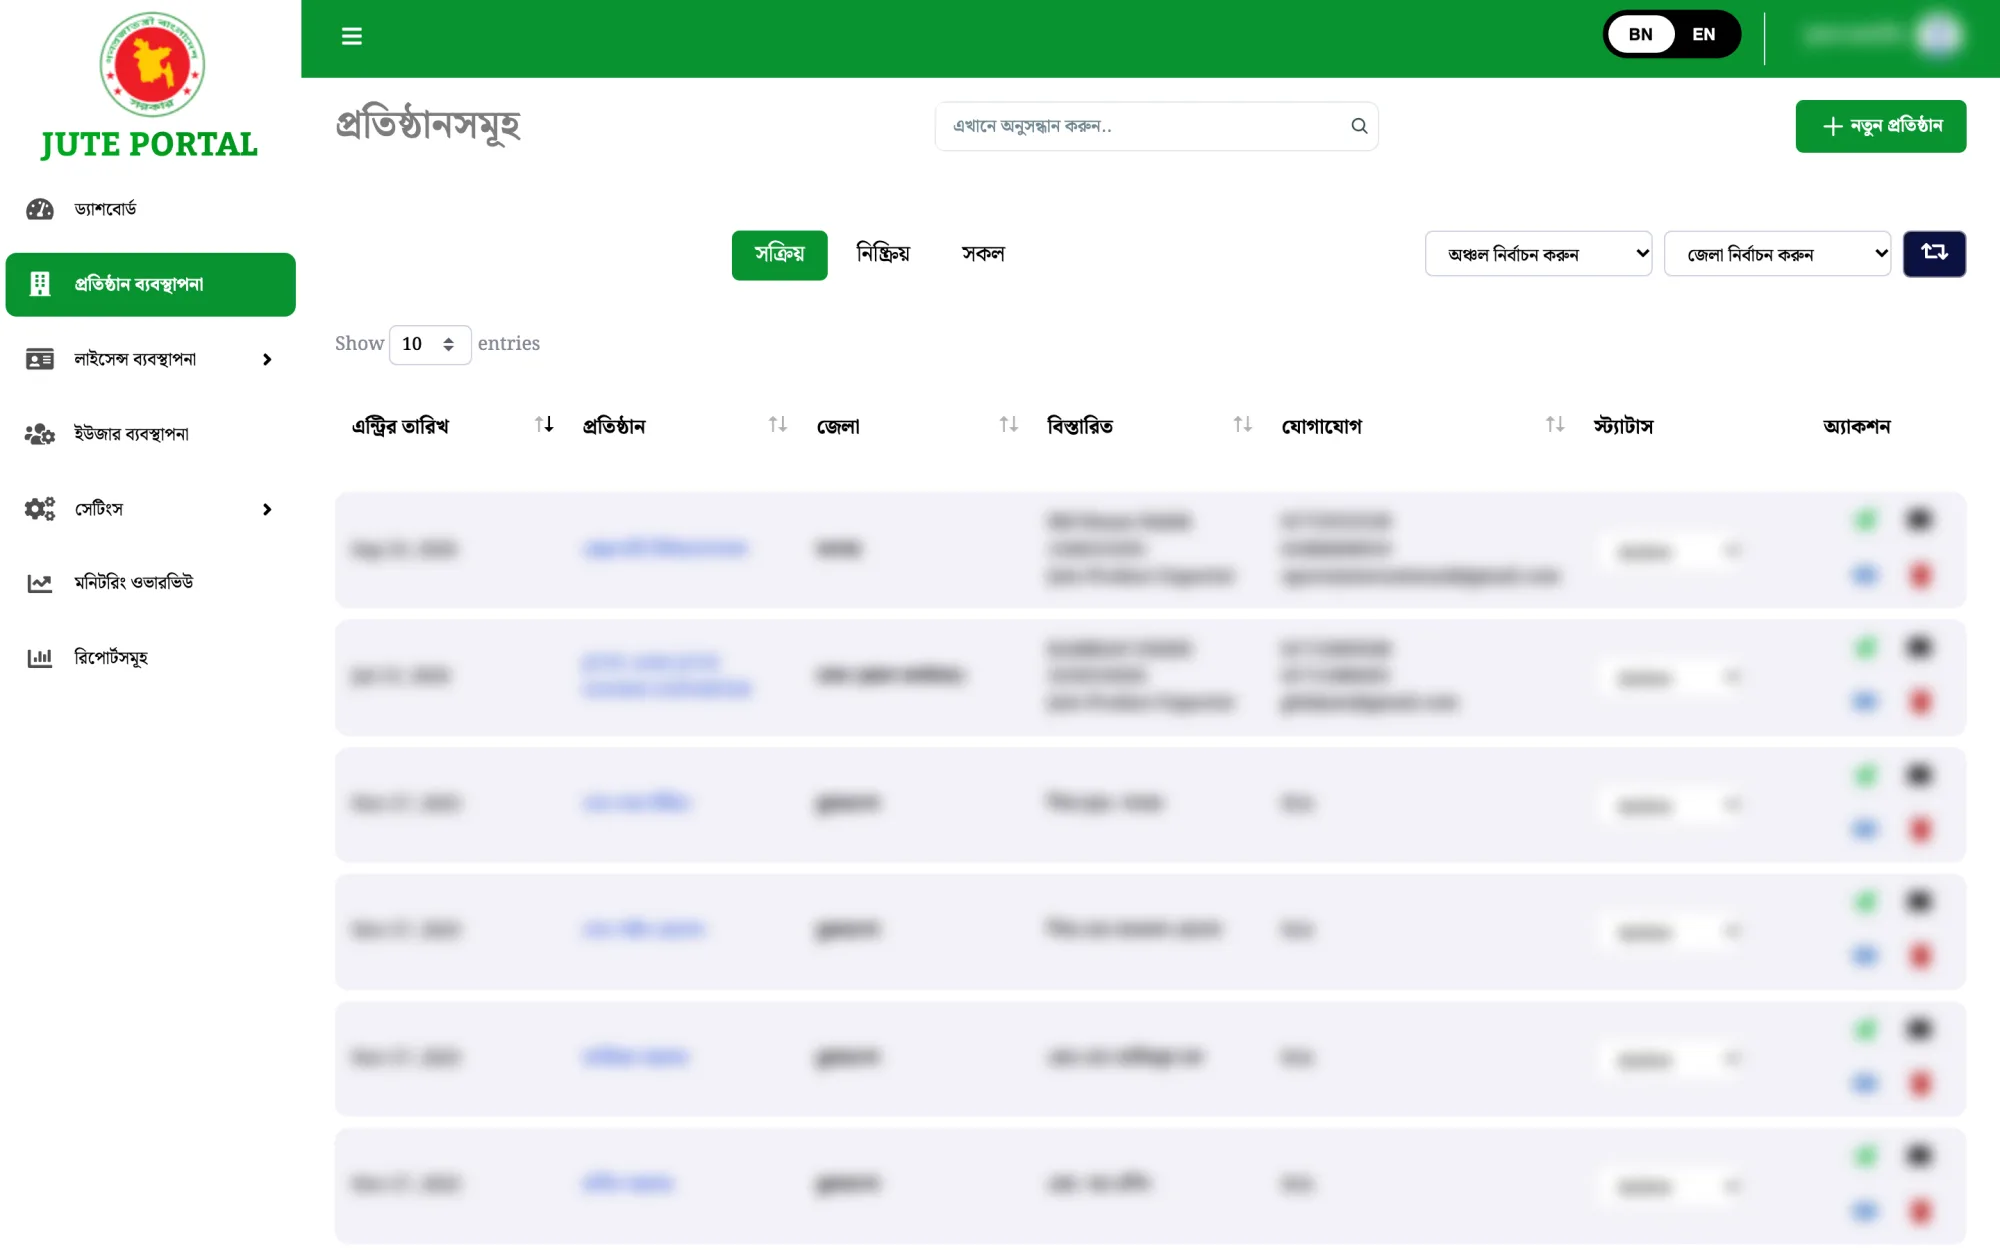The height and width of the screenshot is (1250, 2000).
Task: Open the জেলা নির্বাচন করুন dropdown
Action: [x=1777, y=254]
